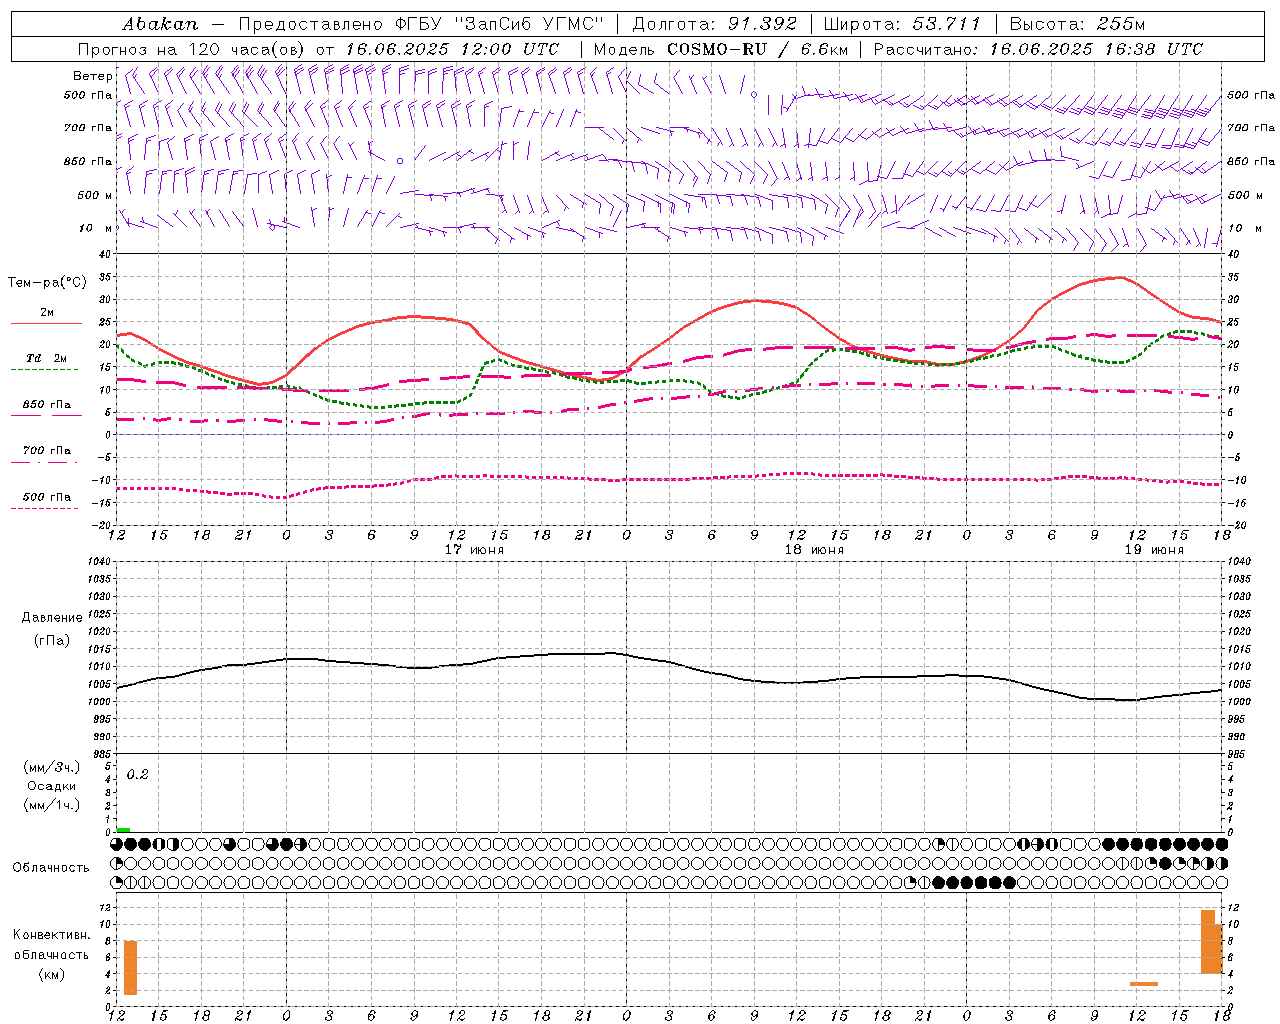The height and width of the screenshot is (1024, 1280).
Task: Click the 'Тем-ра(°C)' temperature panel label
Action: click(x=47, y=283)
